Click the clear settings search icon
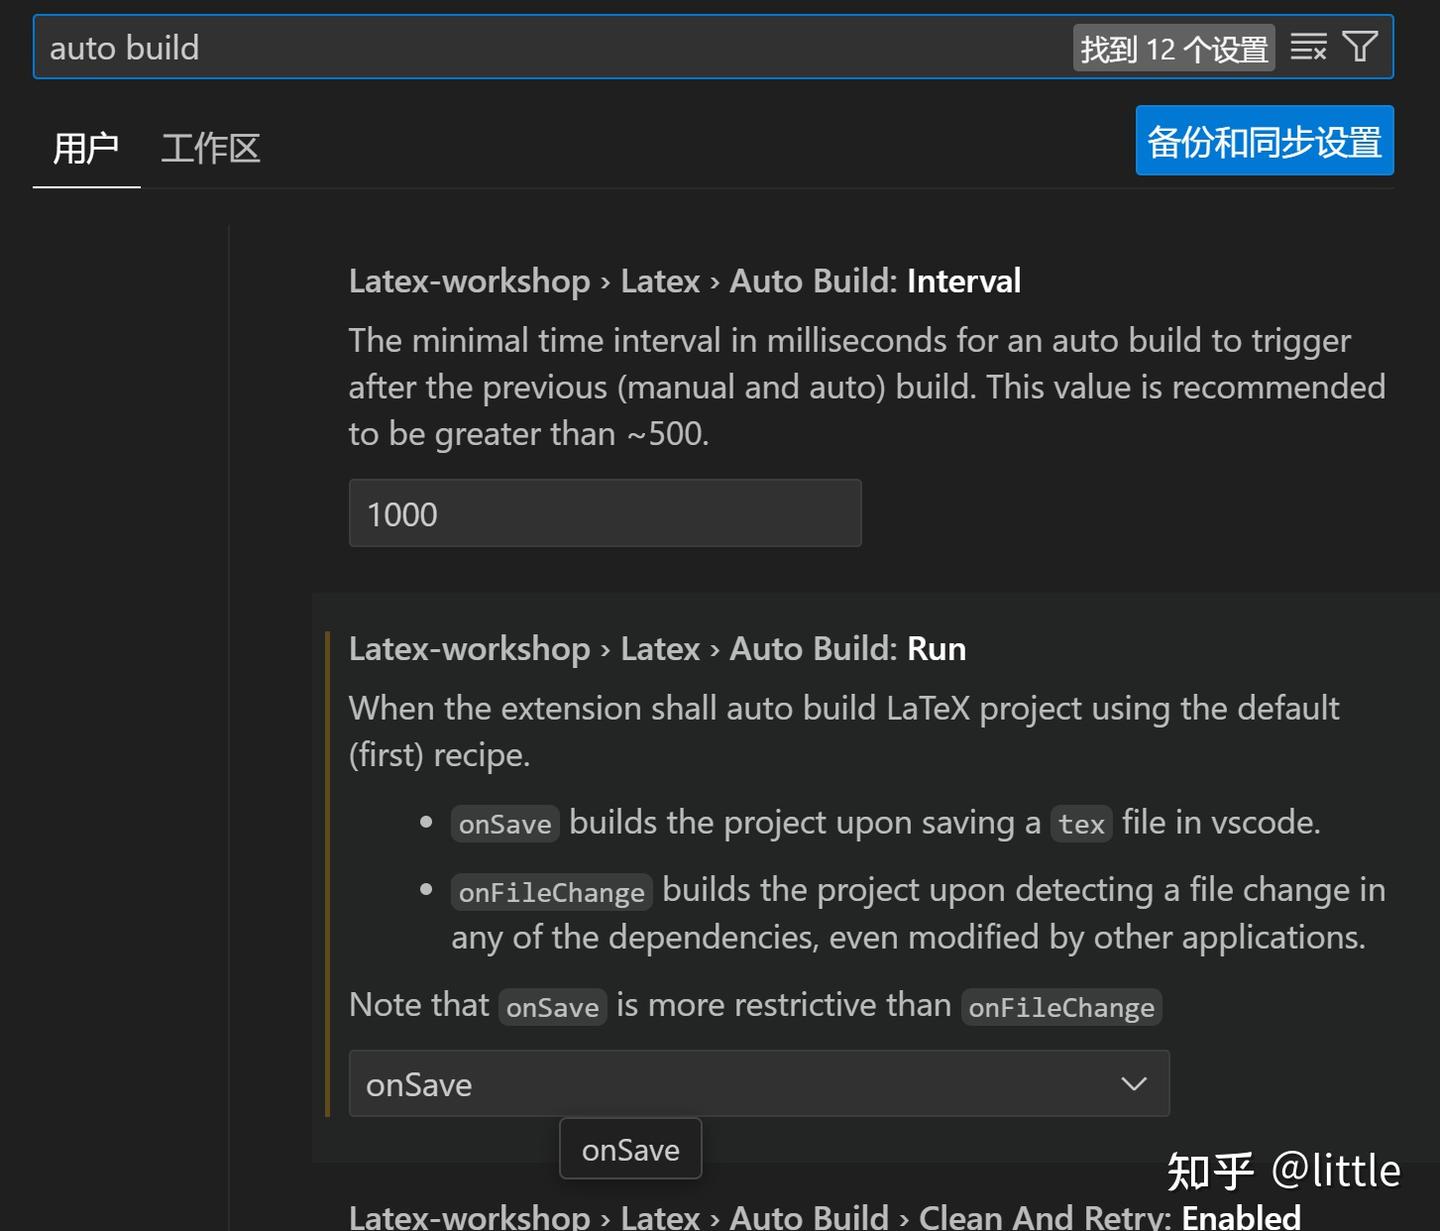1440x1231 pixels. [x=1308, y=46]
